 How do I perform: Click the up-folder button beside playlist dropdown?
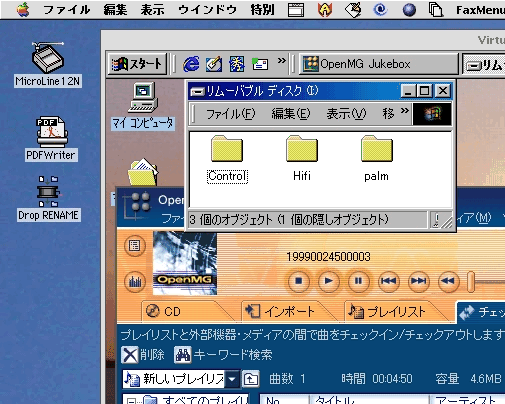251,379
